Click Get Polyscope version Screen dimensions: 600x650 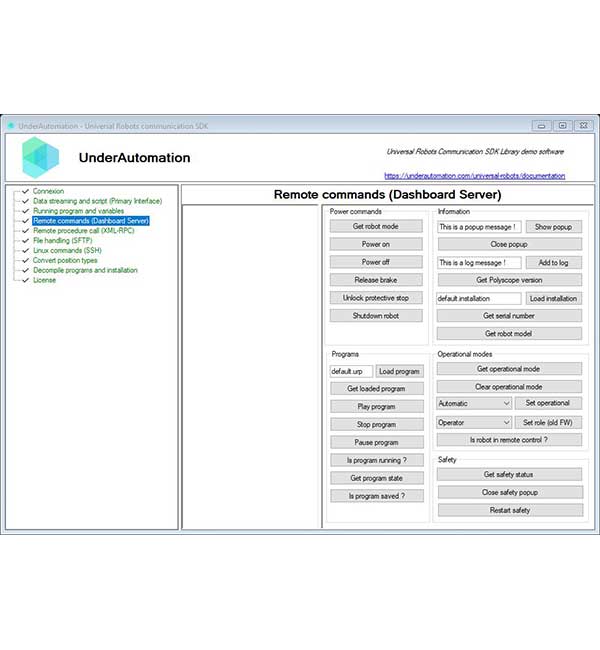click(510, 280)
